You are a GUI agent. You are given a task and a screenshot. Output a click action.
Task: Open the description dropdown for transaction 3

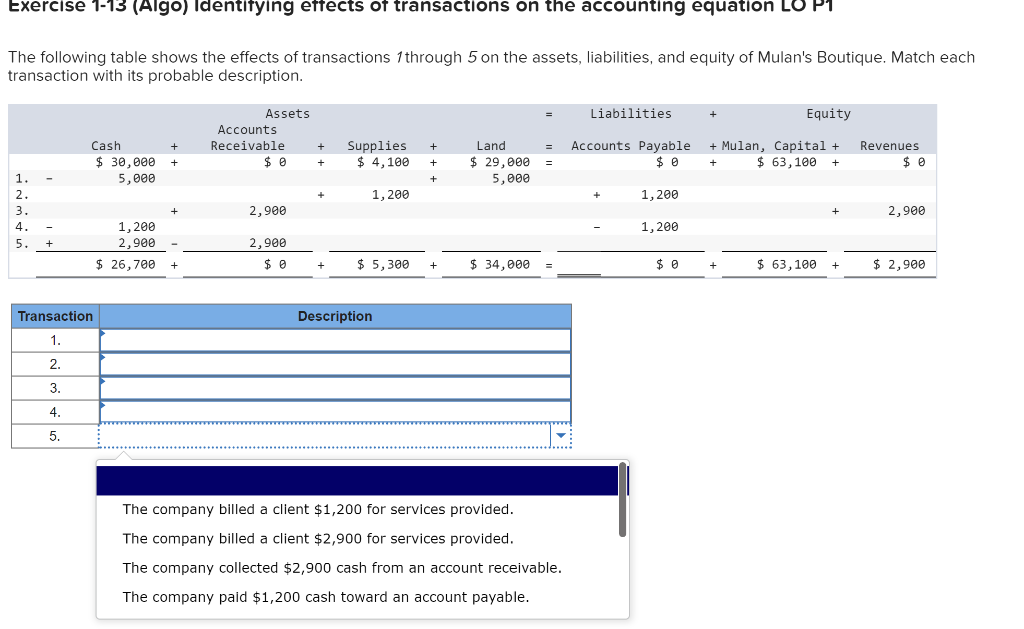click(335, 389)
